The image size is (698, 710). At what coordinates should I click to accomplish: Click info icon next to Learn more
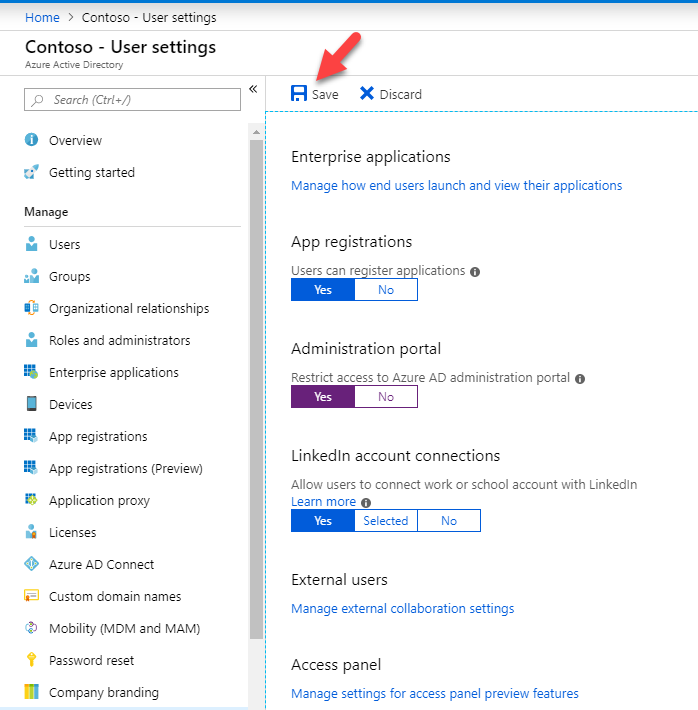coord(366,503)
